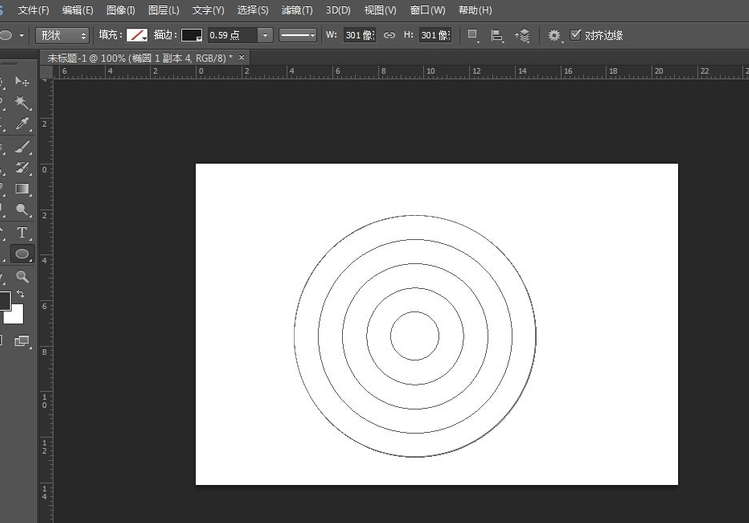Image resolution: width=749 pixels, height=523 pixels.
Task: Open the 形状 tool mode dropdown
Action: [62, 35]
